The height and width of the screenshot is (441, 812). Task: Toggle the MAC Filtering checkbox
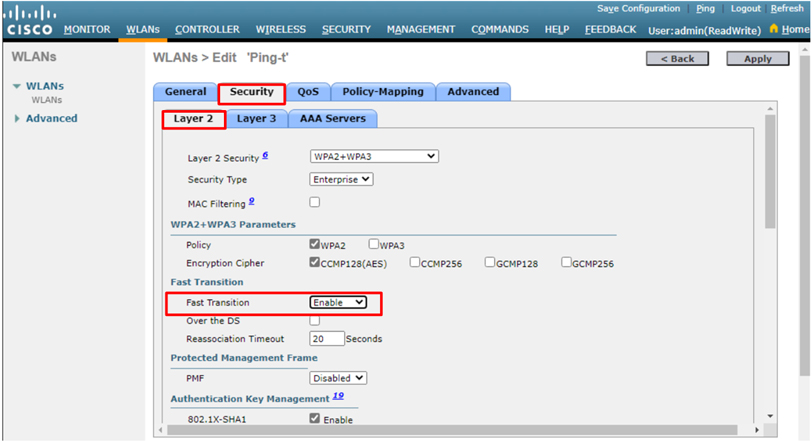315,202
